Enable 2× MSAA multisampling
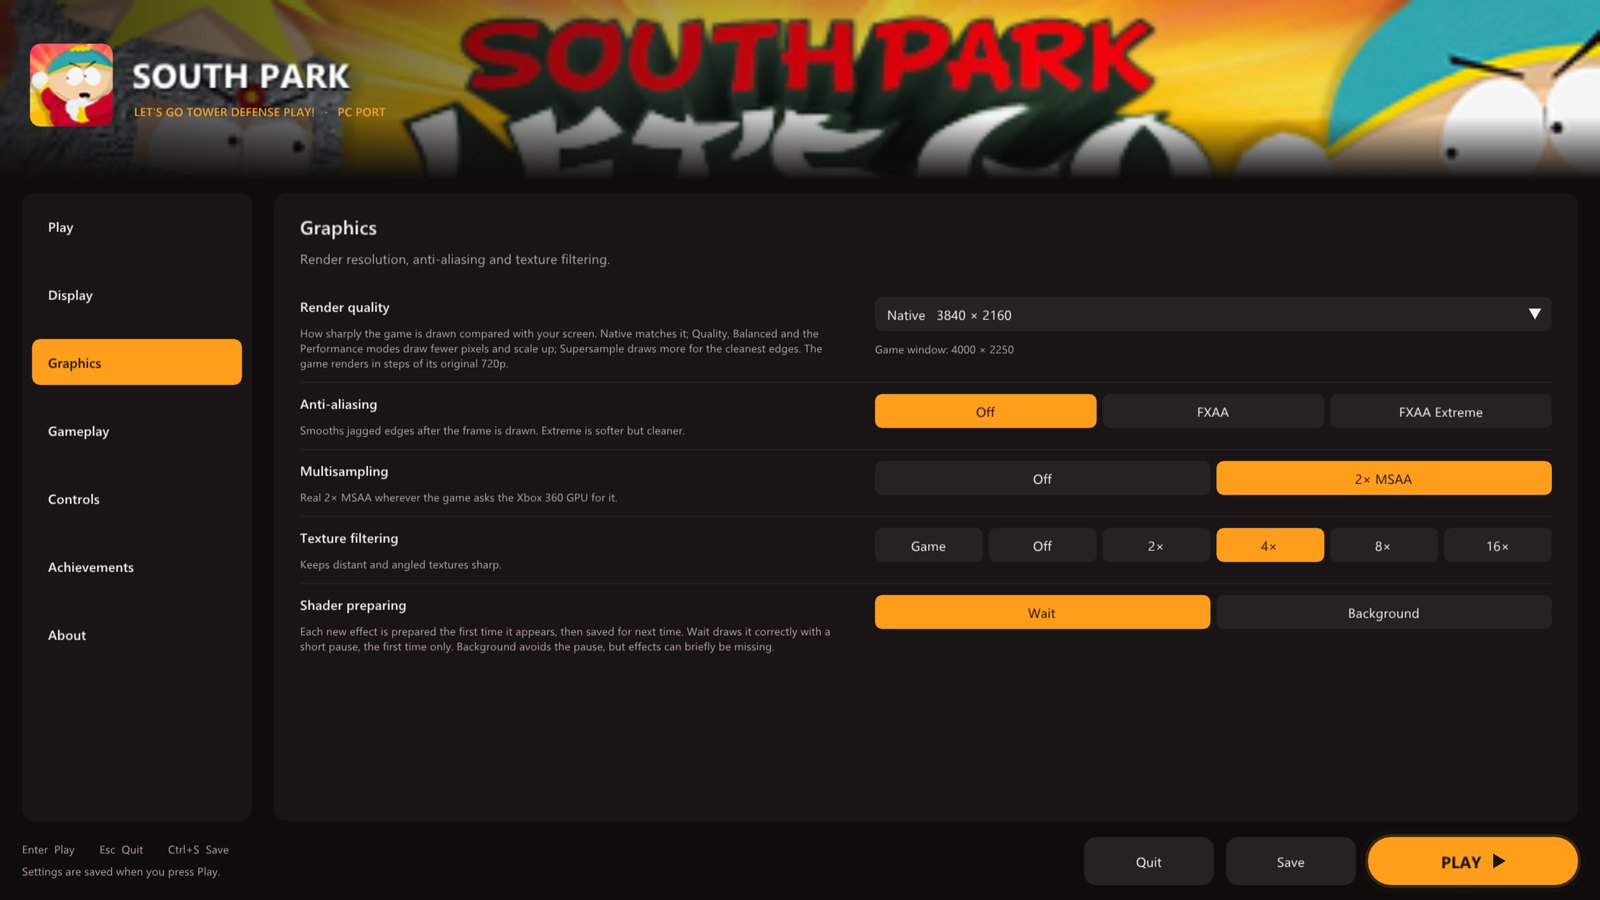This screenshot has height=900, width=1600. tap(1384, 478)
